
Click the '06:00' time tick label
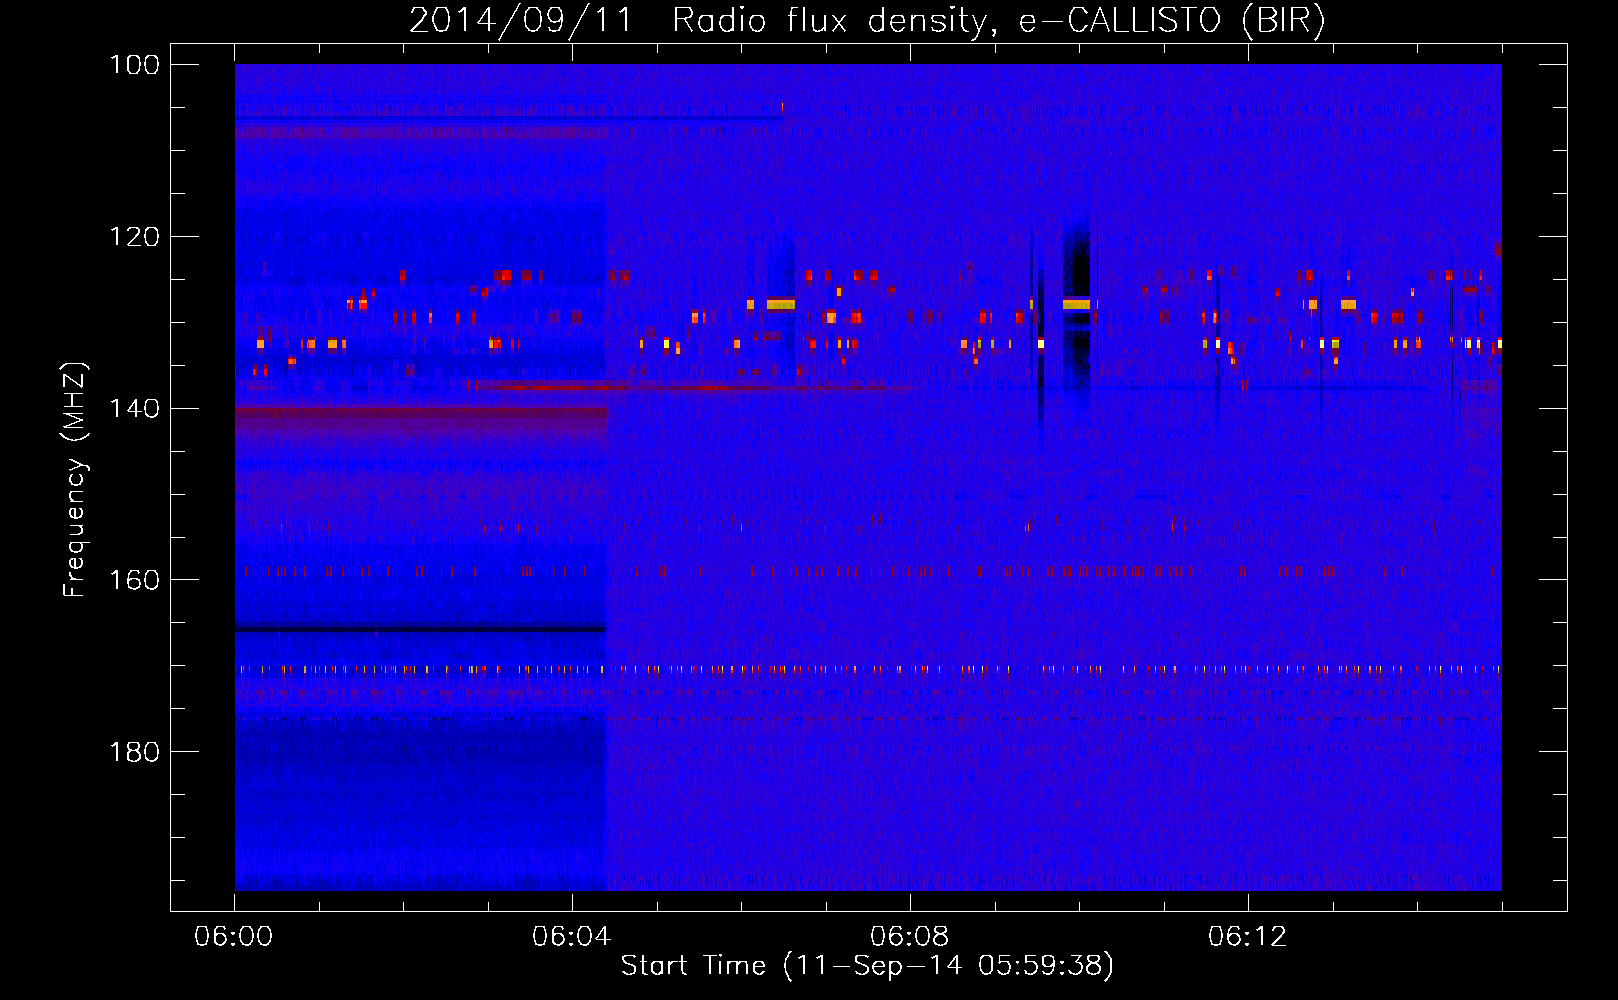pyautogui.click(x=234, y=936)
